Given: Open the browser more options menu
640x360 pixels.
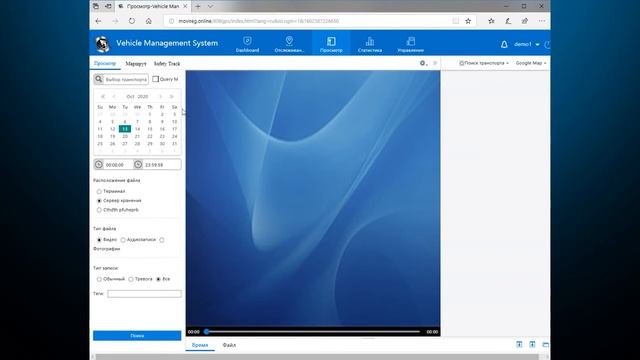Looking at the screenshot, I should [542, 21].
